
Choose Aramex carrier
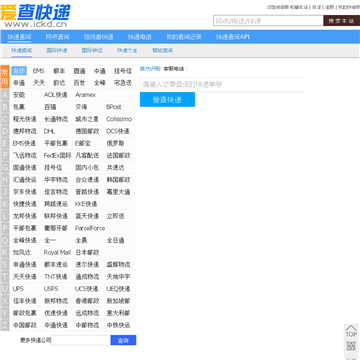(85, 95)
